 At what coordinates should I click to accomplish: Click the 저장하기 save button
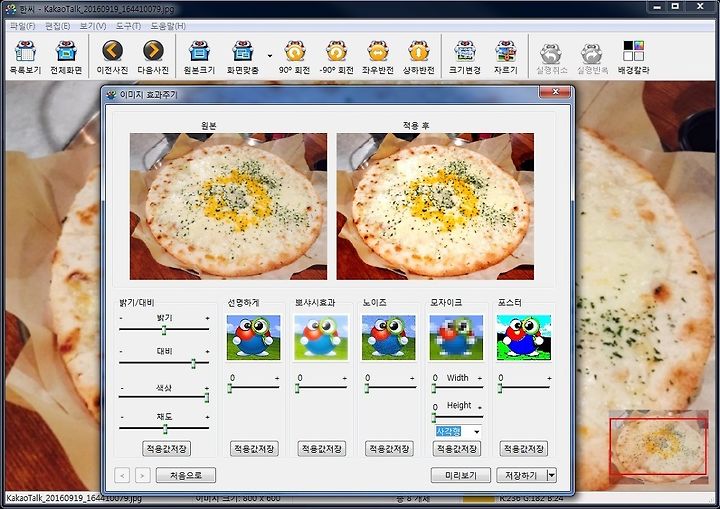522,475
